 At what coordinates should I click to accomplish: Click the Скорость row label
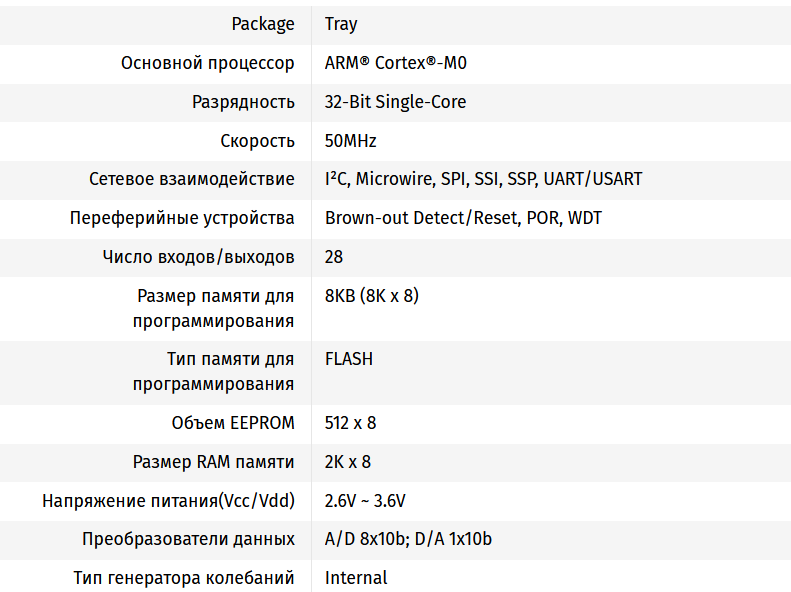257,141
